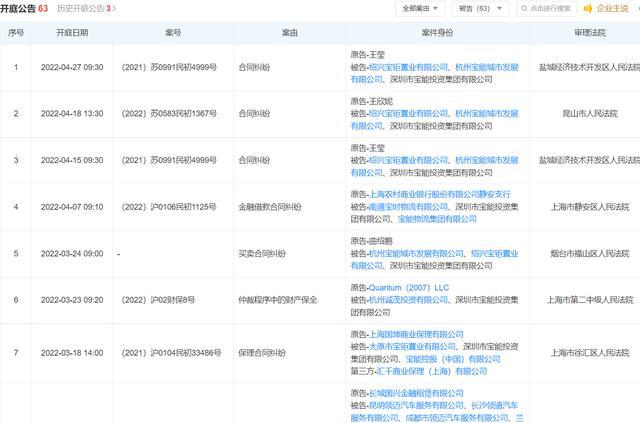Open the 被告 (63) dropdown filter
640x423 pixels.
[x=480, y=9]
